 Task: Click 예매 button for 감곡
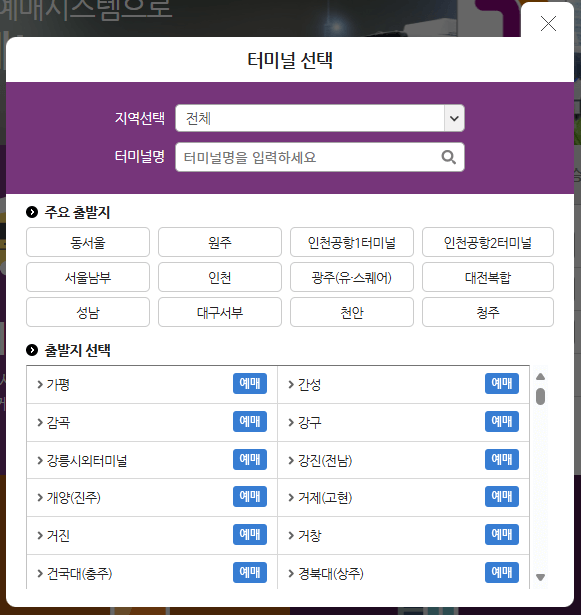coord(250,421)
